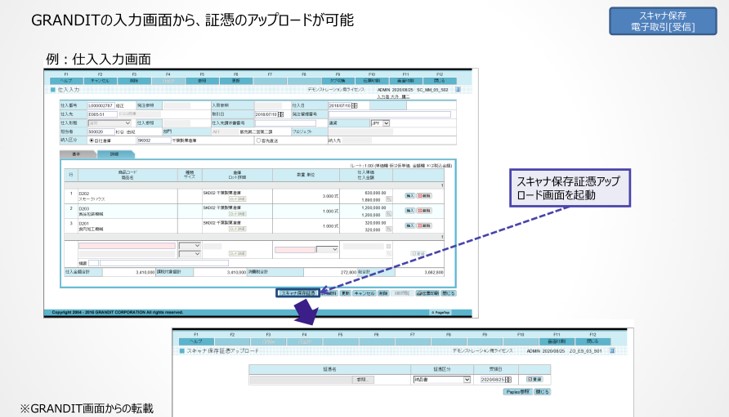The height and width of the screenshot is (417, 729).
Task: Click the blue header icon in the upload window
Action: click(x=612, y=351)
